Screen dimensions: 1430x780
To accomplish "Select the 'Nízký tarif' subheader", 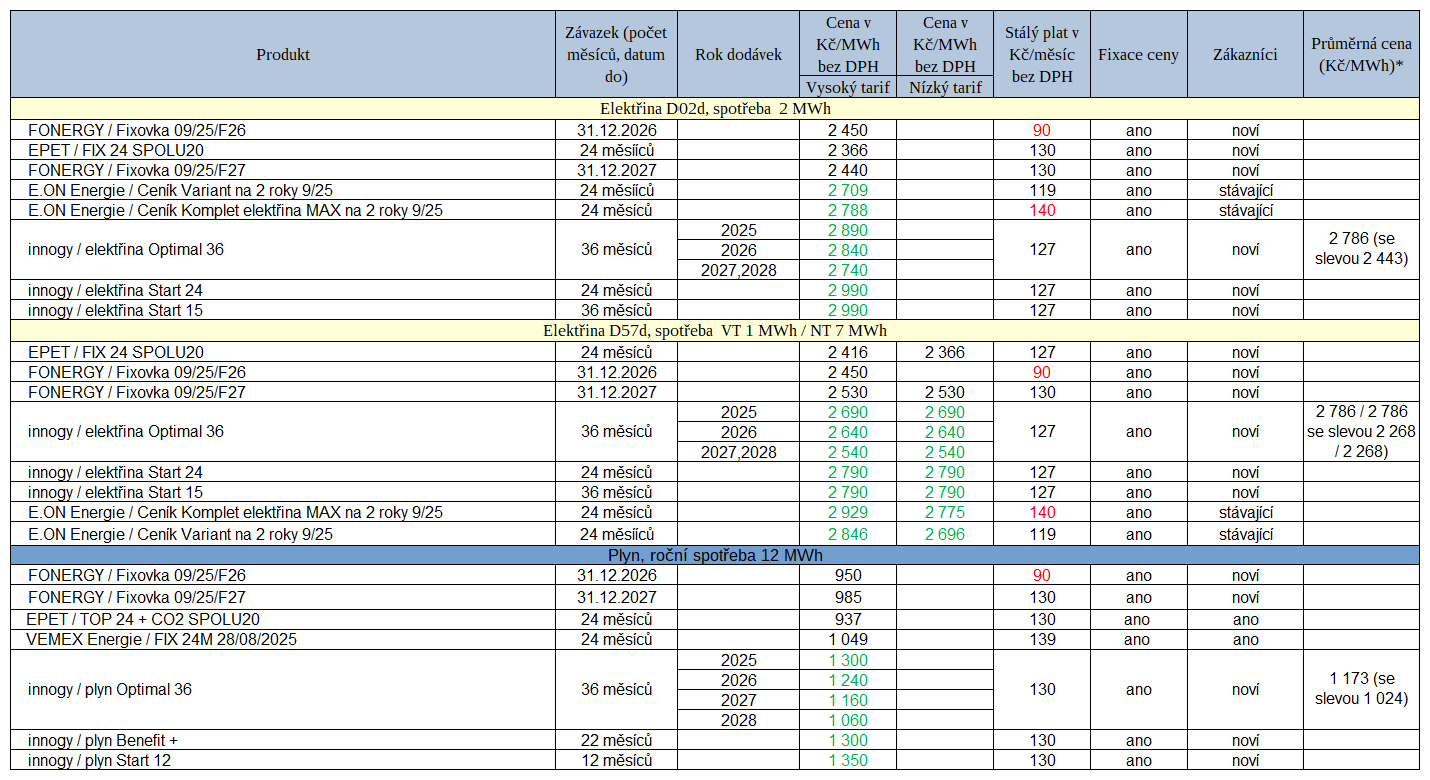I will click(x=945, y=87).
